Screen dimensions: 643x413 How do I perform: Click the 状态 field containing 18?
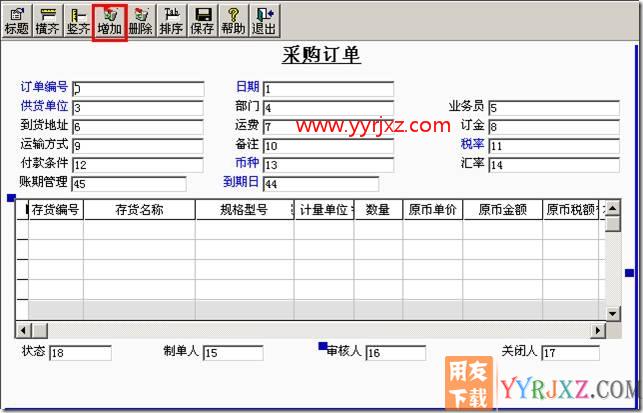click(80, 353)
